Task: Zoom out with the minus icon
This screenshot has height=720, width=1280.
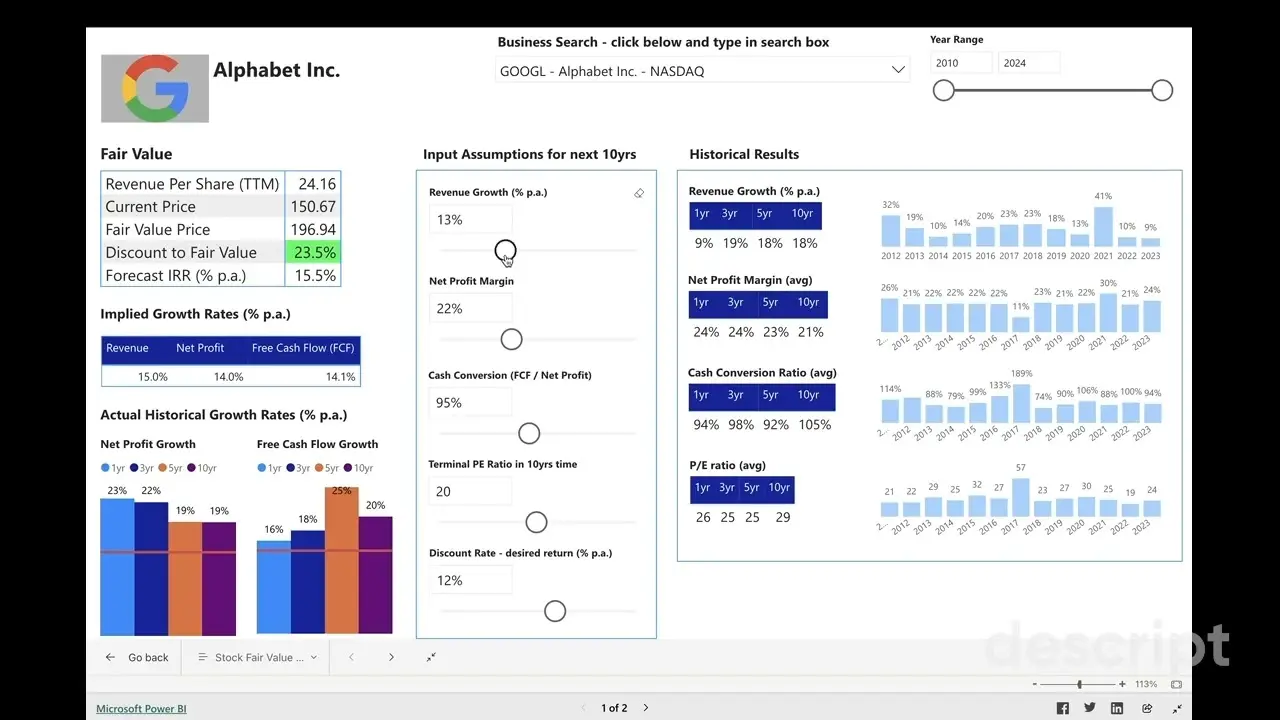Action: pyautogui.click(x=1034, y=684)
